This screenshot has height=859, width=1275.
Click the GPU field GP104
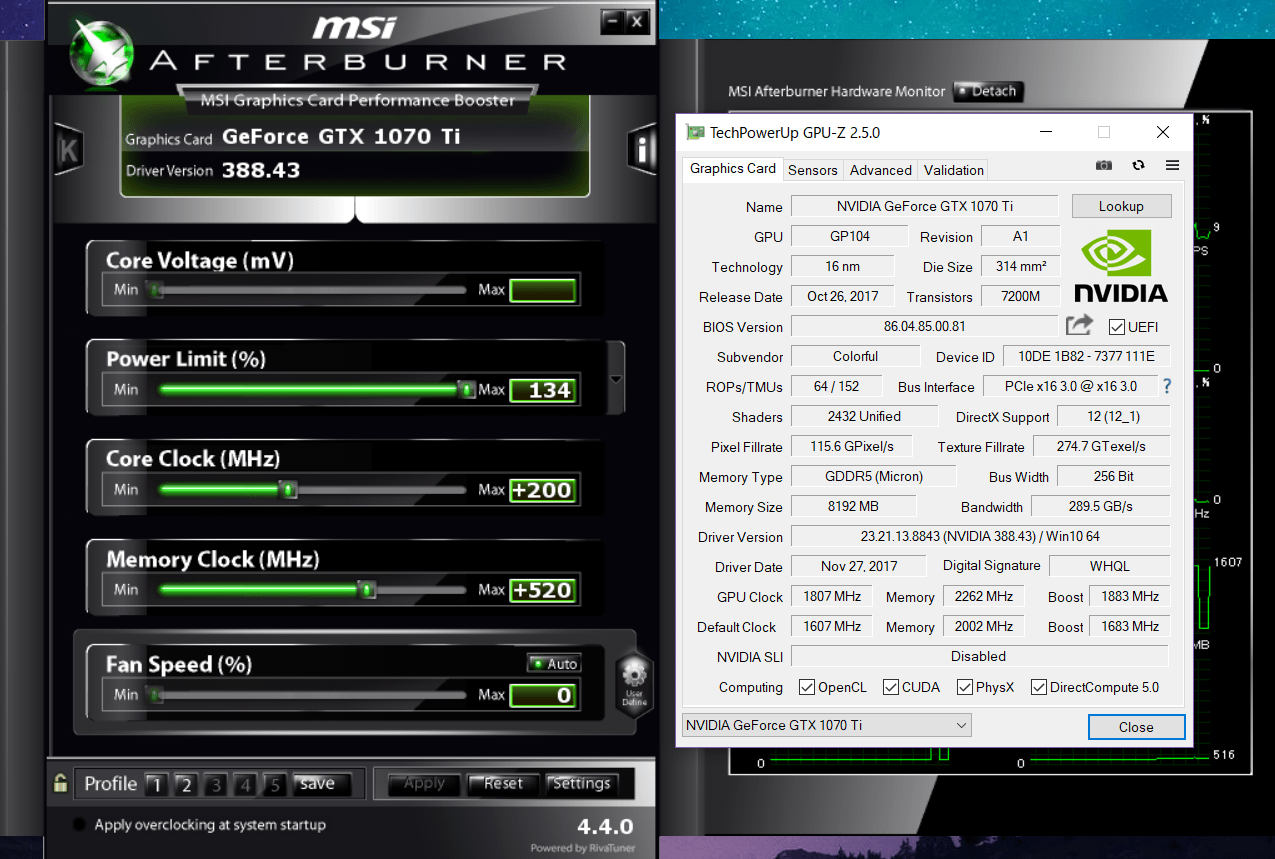[x=849, y=236]
